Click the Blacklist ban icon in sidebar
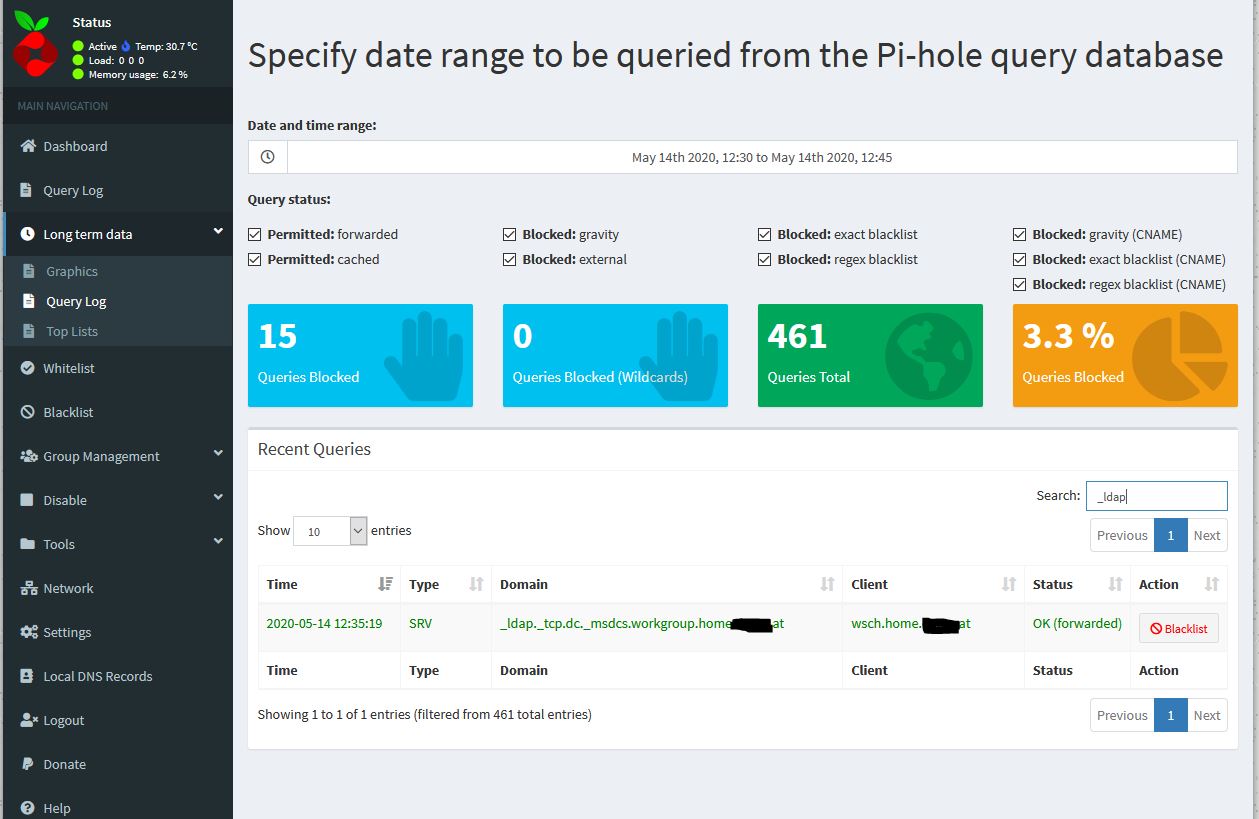Screen dimensions: 1259x819 point(29,412)
